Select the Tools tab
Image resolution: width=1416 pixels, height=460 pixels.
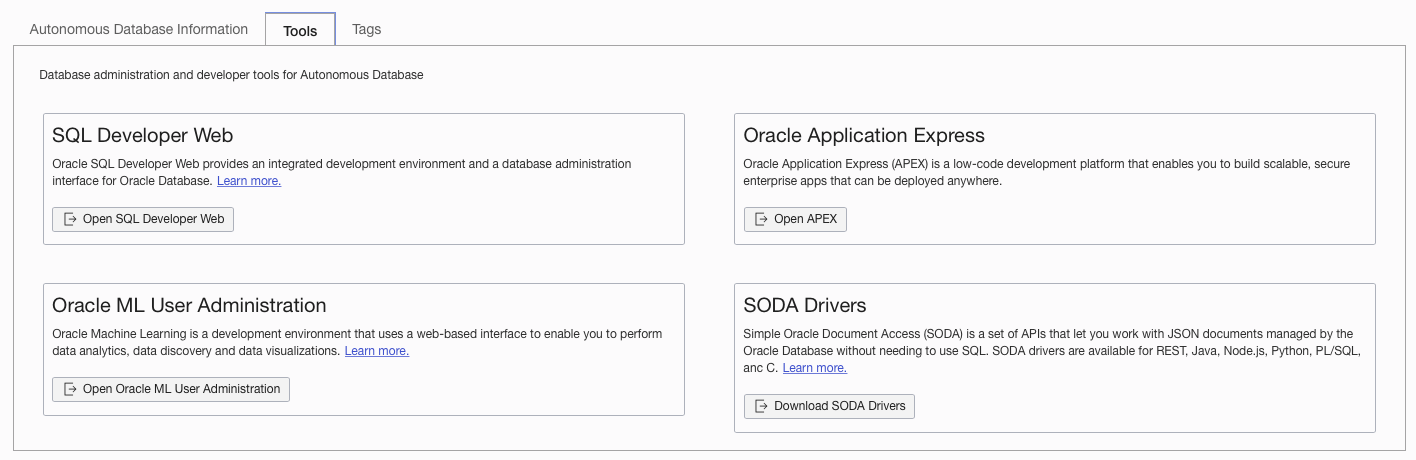(x=300, y=31)
